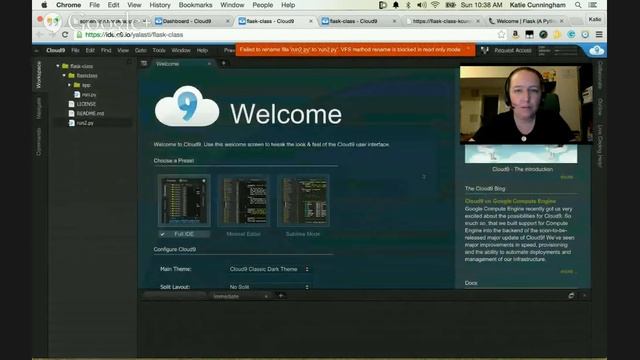Open the Cloud9 Help menu
640x360 pixels.
click(x=202, y=50)
